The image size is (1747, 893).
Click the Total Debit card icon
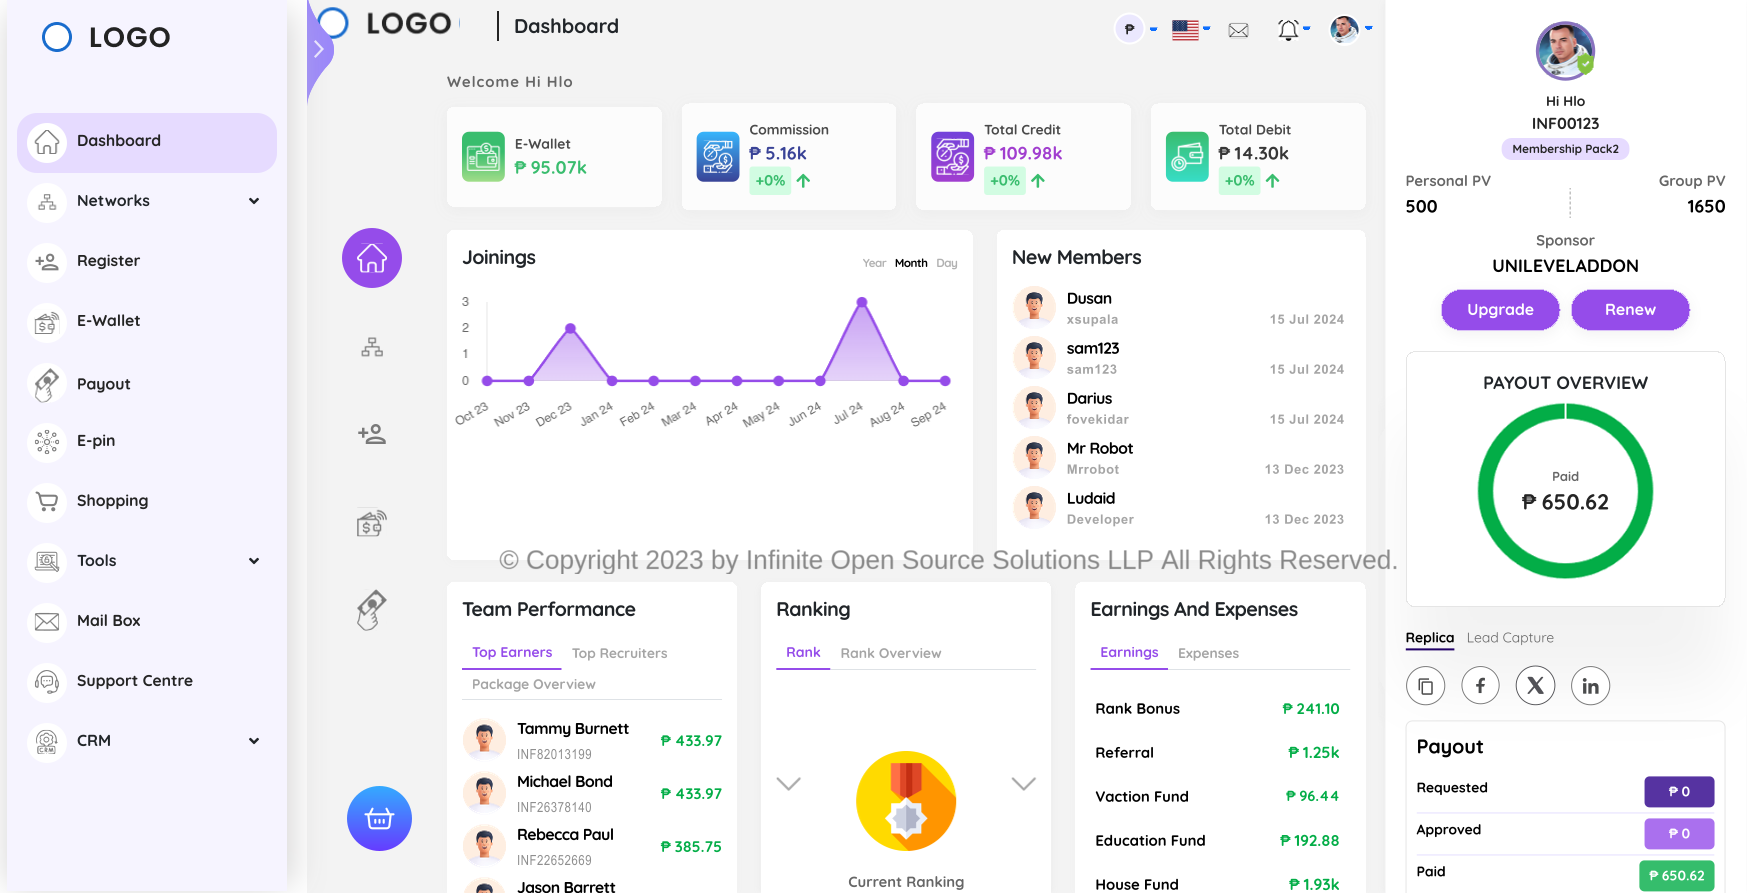pos(1187,157)
